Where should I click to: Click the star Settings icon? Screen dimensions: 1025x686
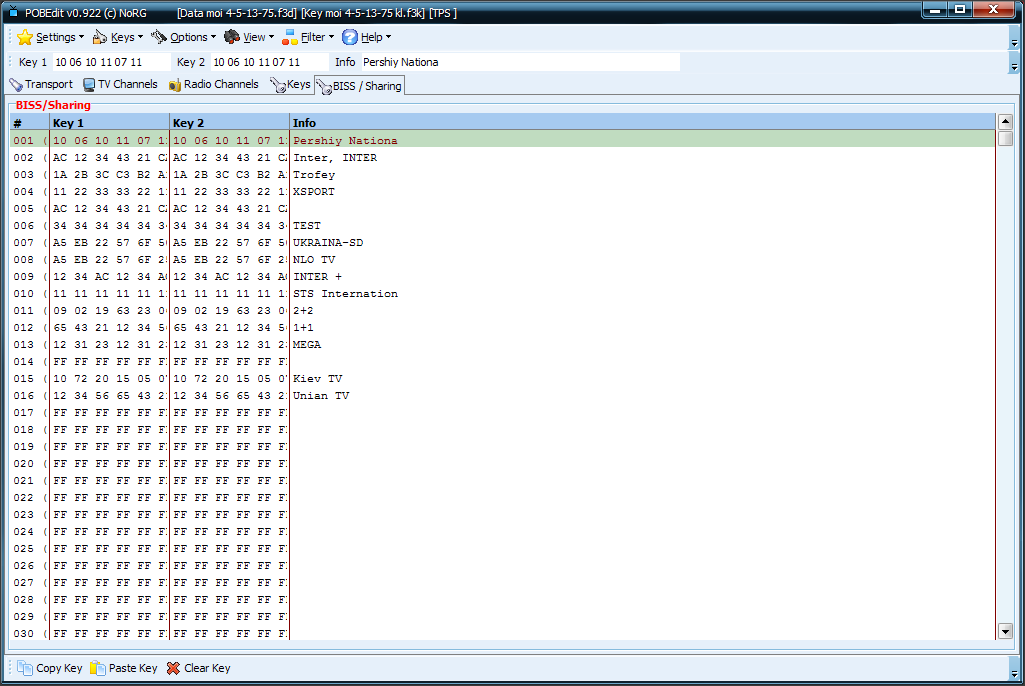tap(25, 37)
